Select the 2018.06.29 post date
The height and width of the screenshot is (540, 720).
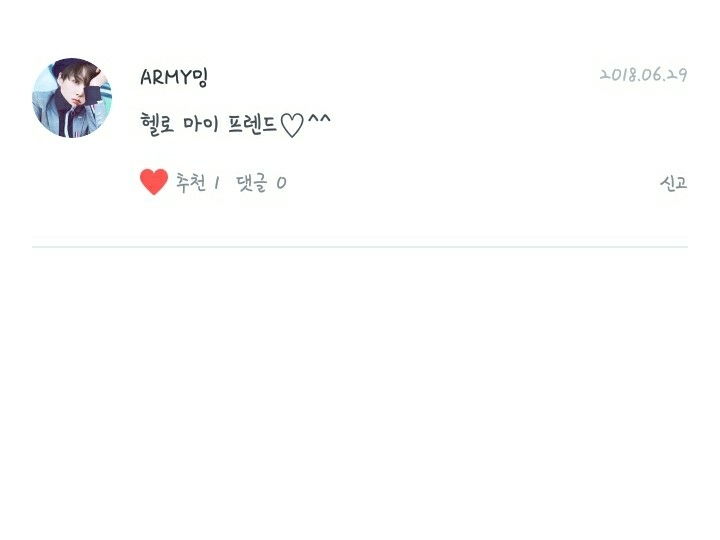[643, 74]
